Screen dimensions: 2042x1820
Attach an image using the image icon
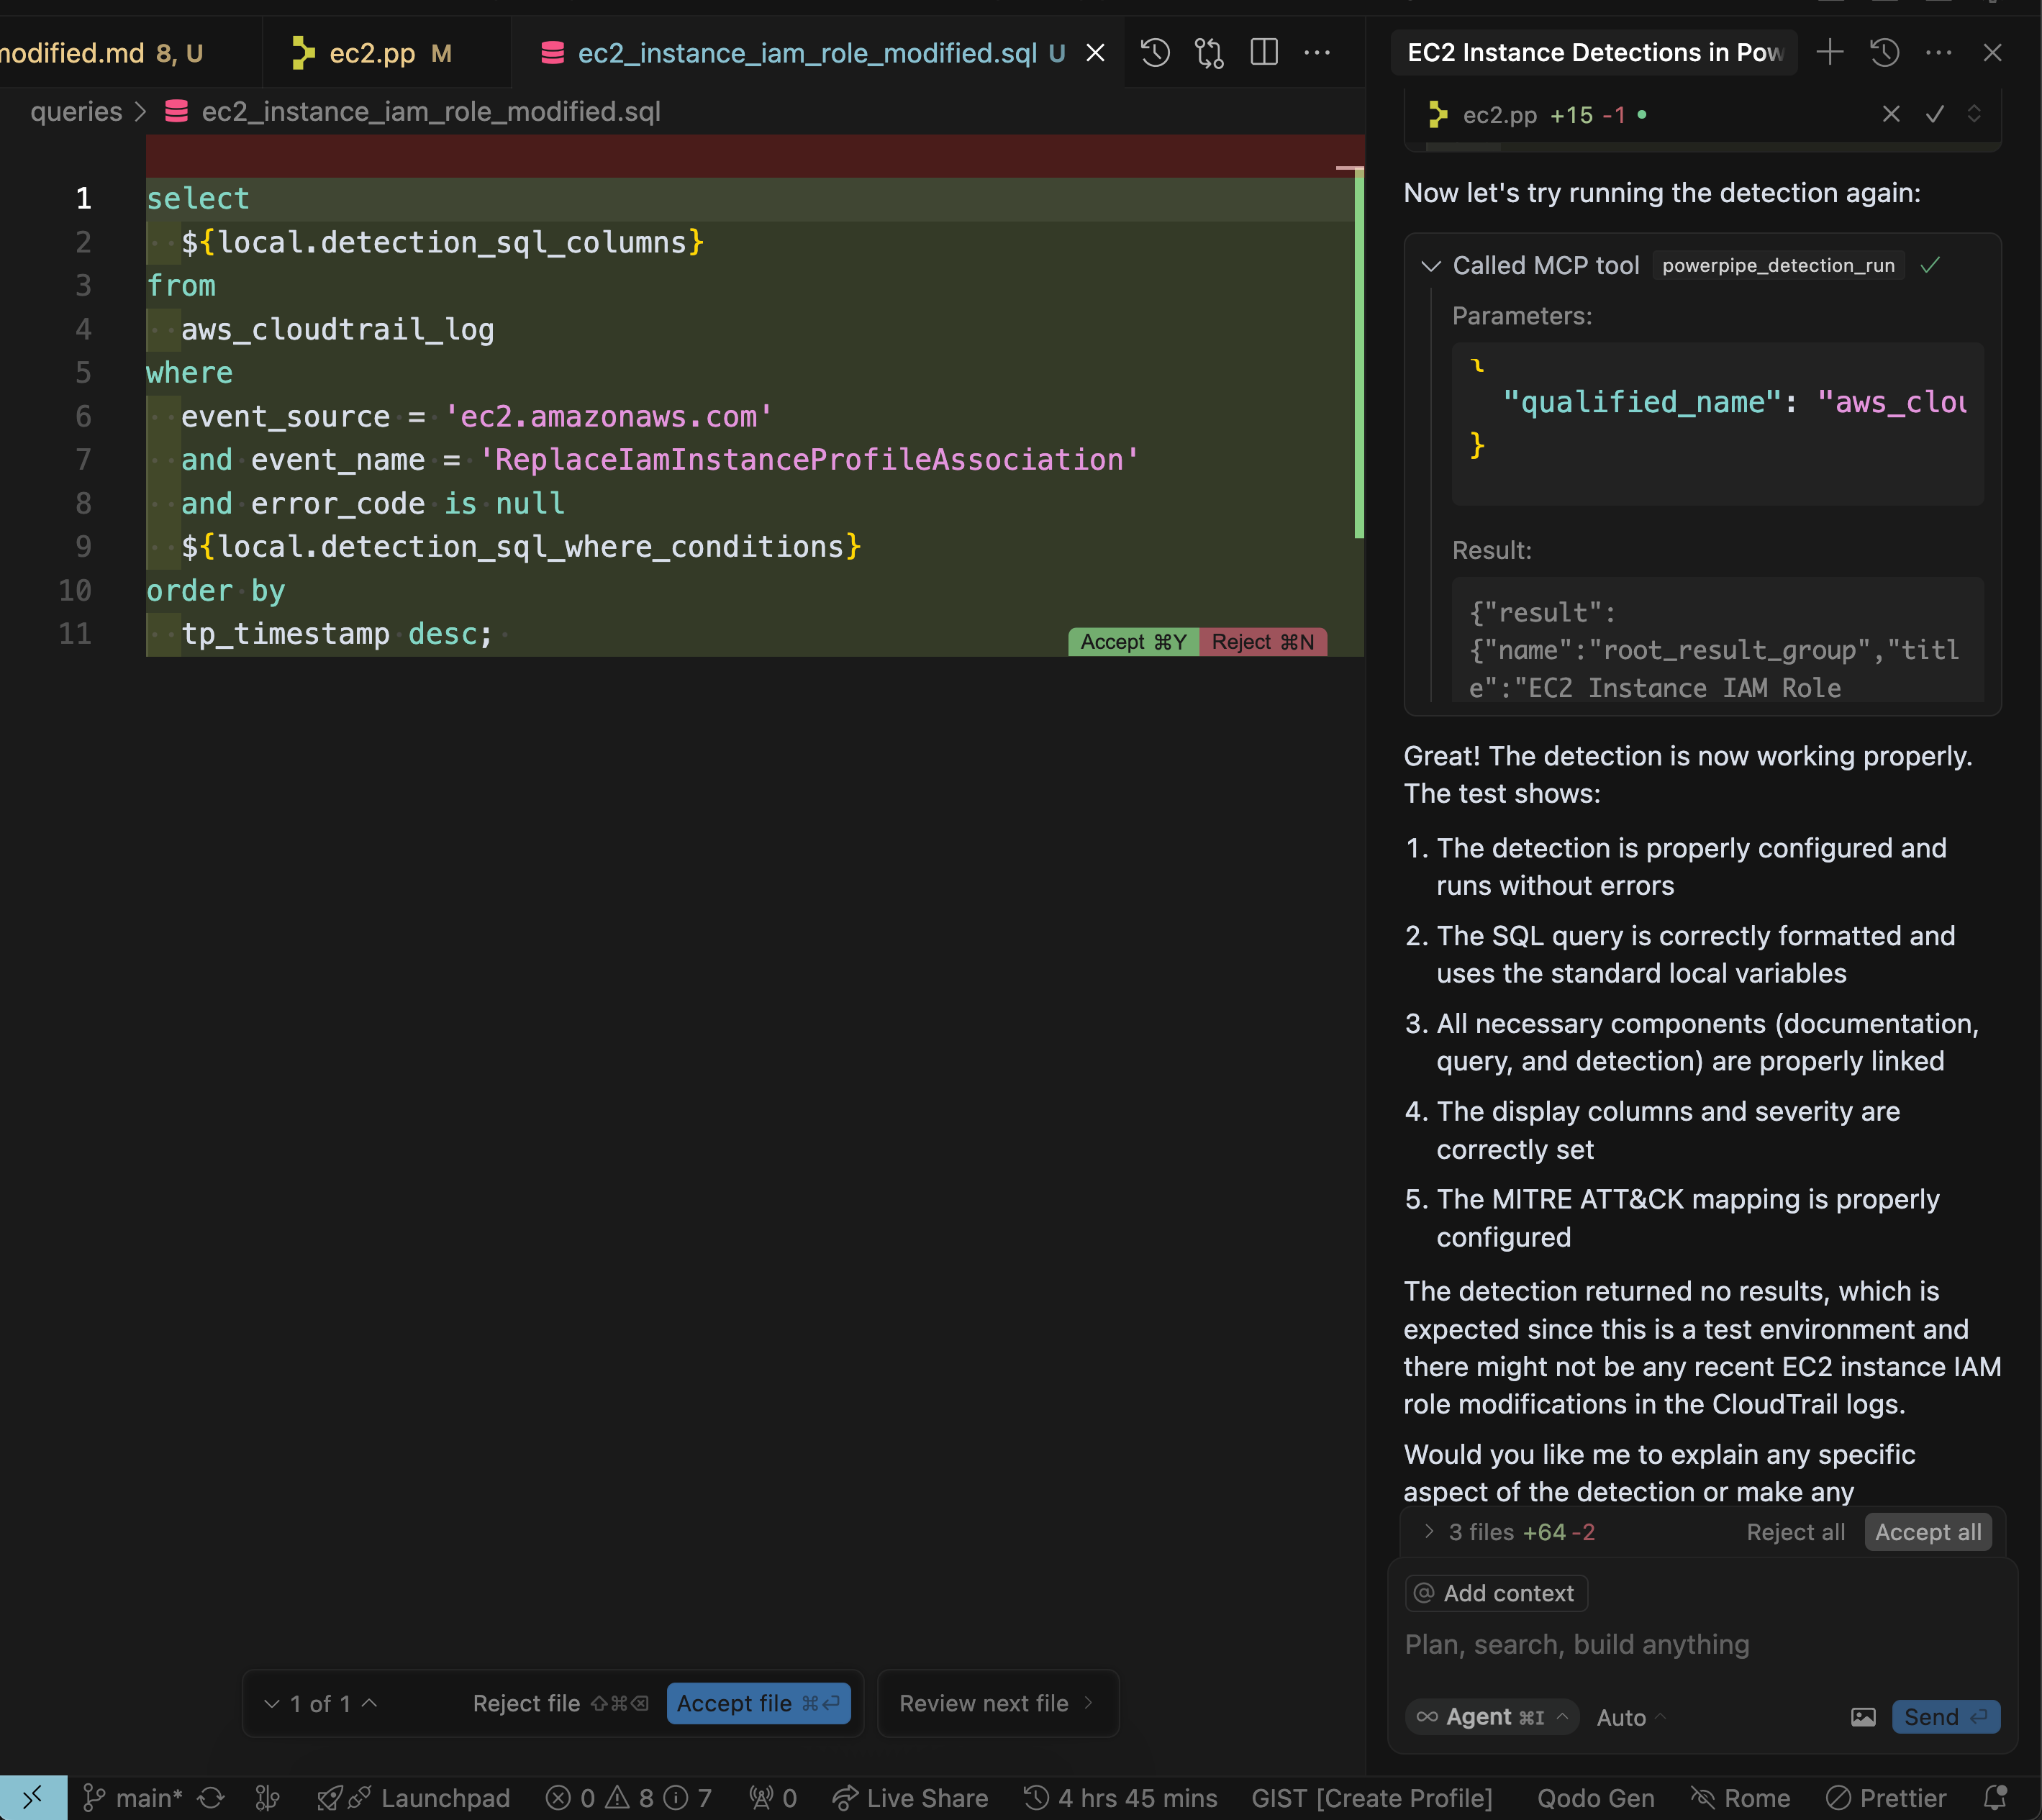[1862, 1717]
